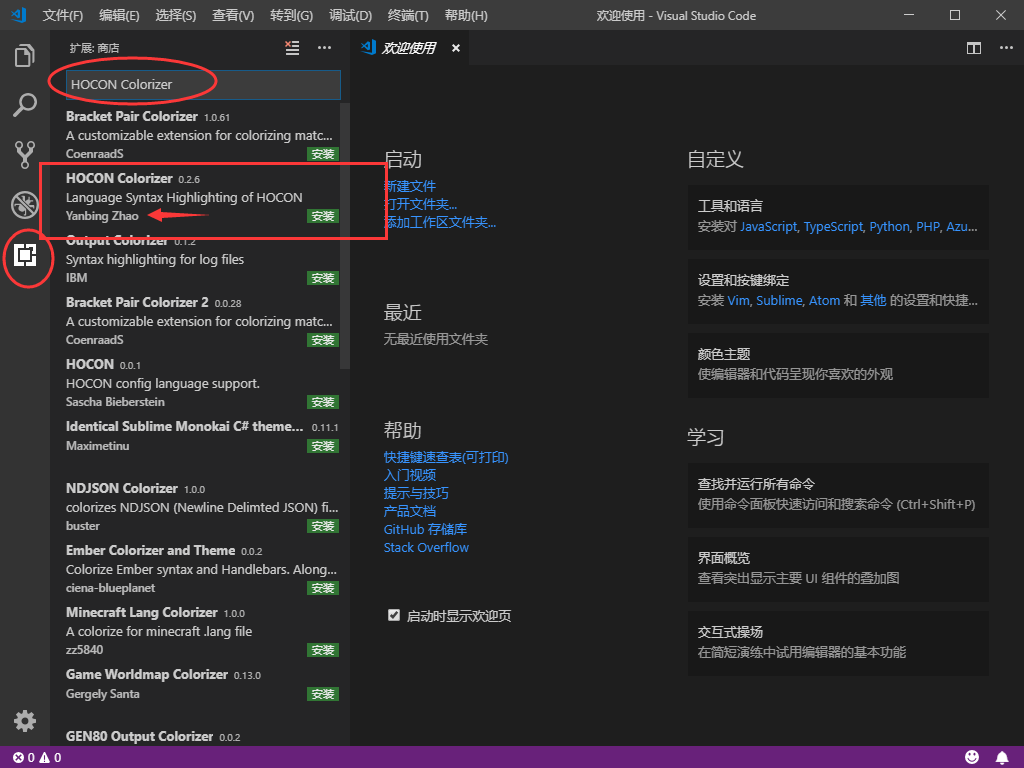Screen dimensions: 1024x768
Task: Install the Output Colorizer extension by IBM
Action: [323, 278]
